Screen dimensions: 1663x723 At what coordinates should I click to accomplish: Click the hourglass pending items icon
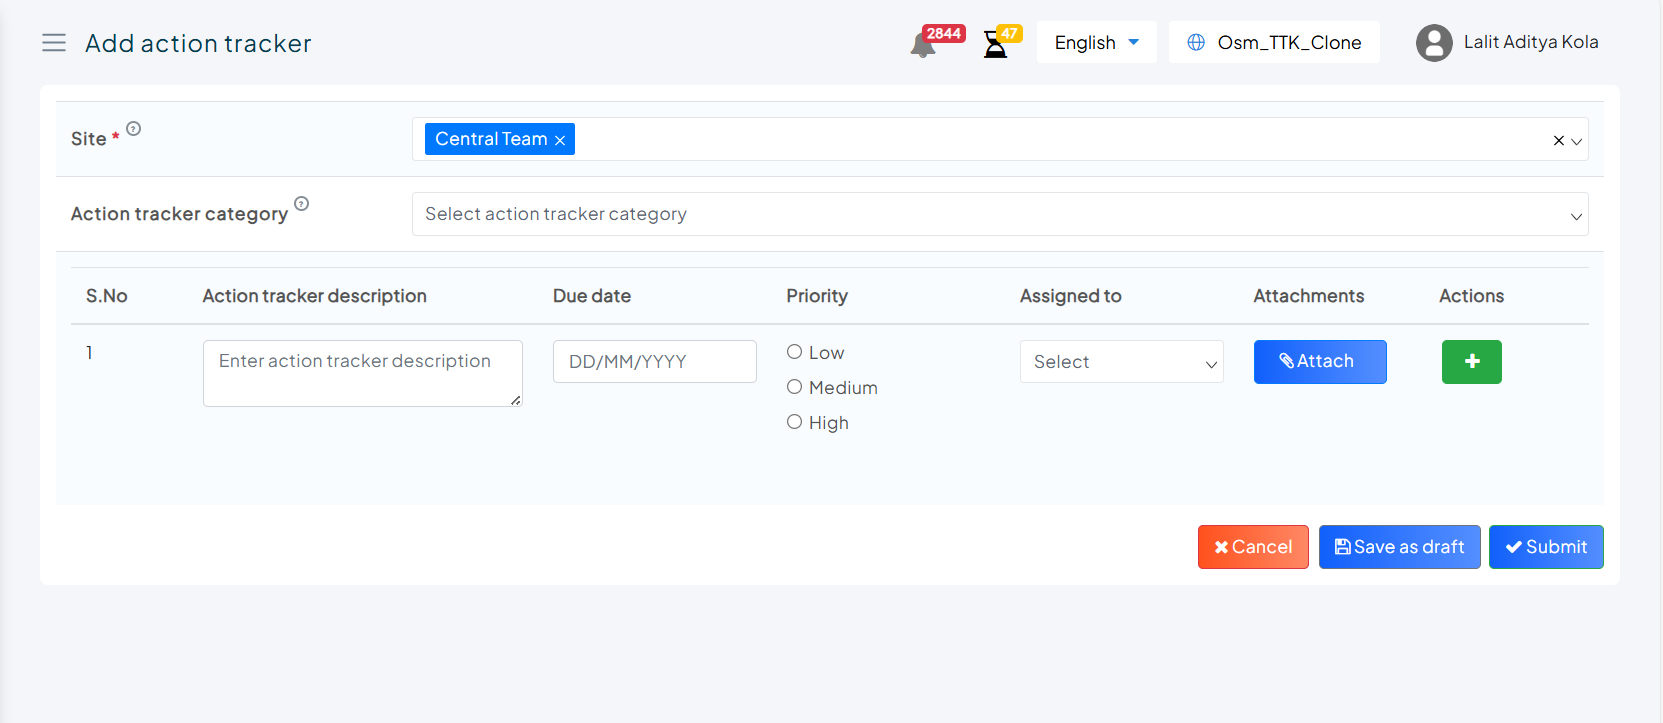click(x=995, y=45)
